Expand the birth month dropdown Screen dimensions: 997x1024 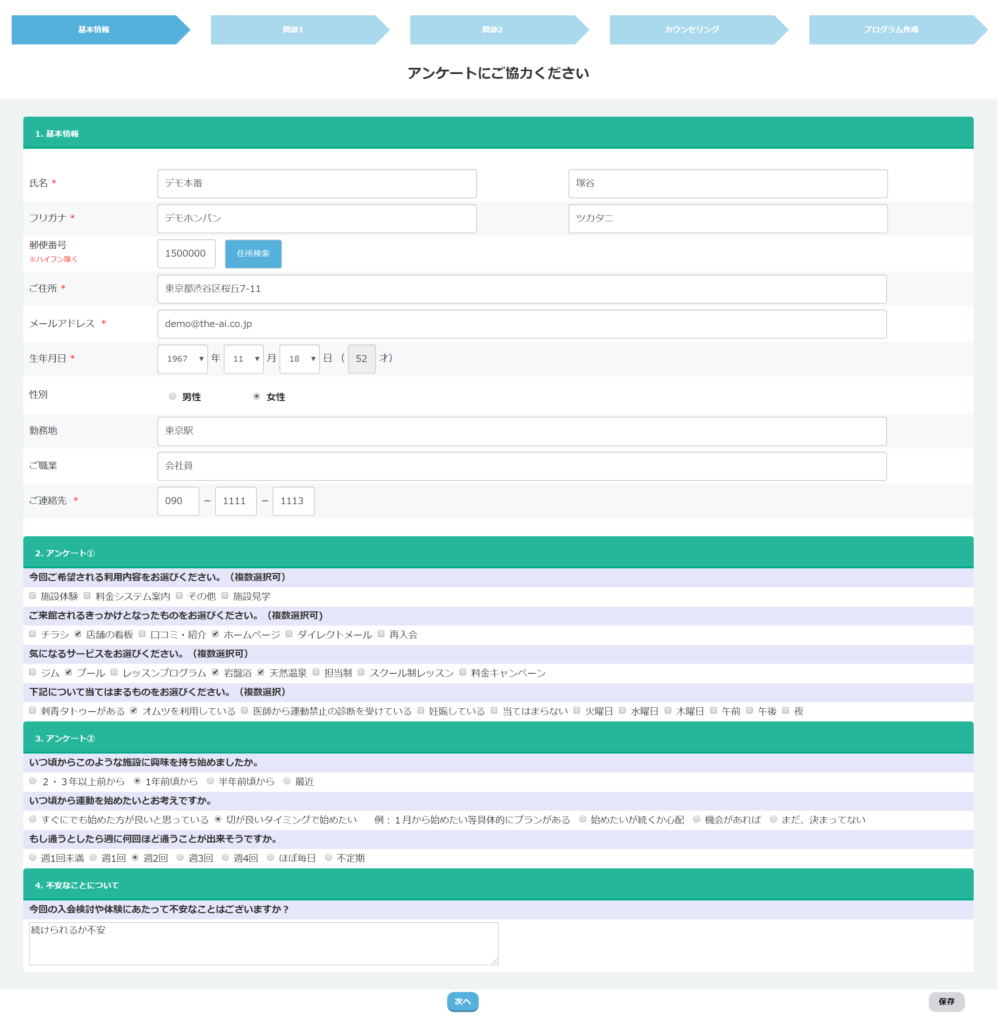(243, 359)
